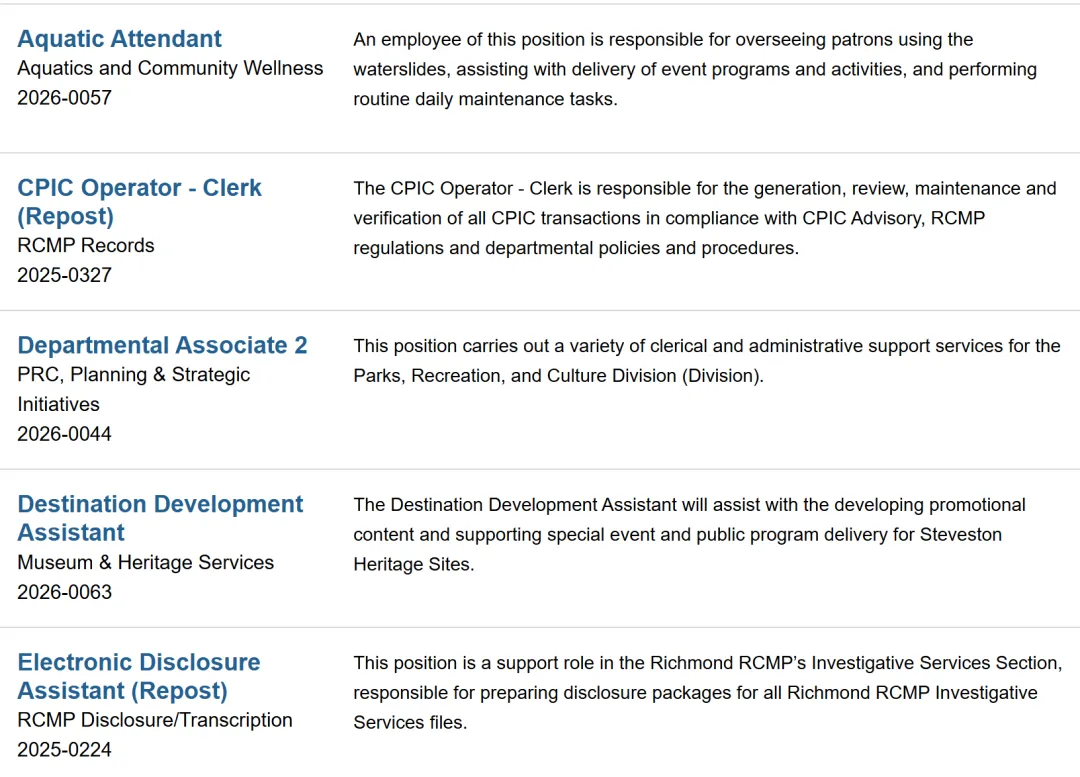Click job ID 2026-0044
1080x777 pixels.
coord(64,433)
